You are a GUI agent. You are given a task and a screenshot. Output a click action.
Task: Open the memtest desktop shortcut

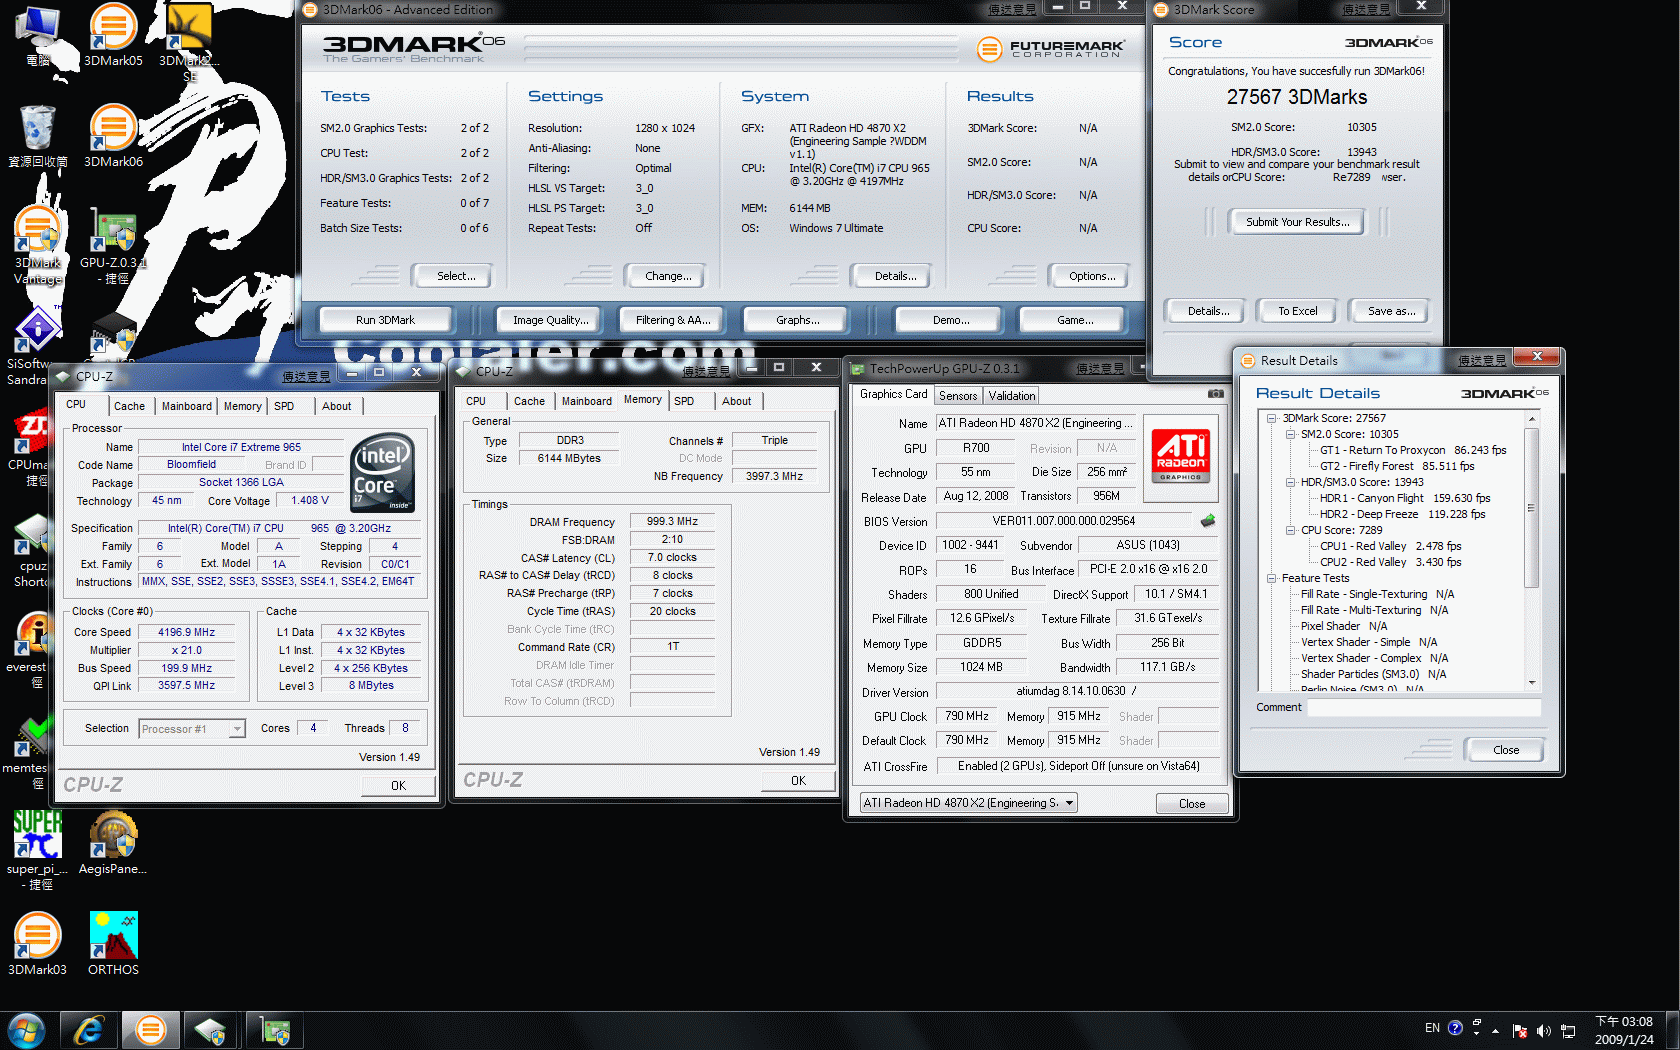pos(28,752)
